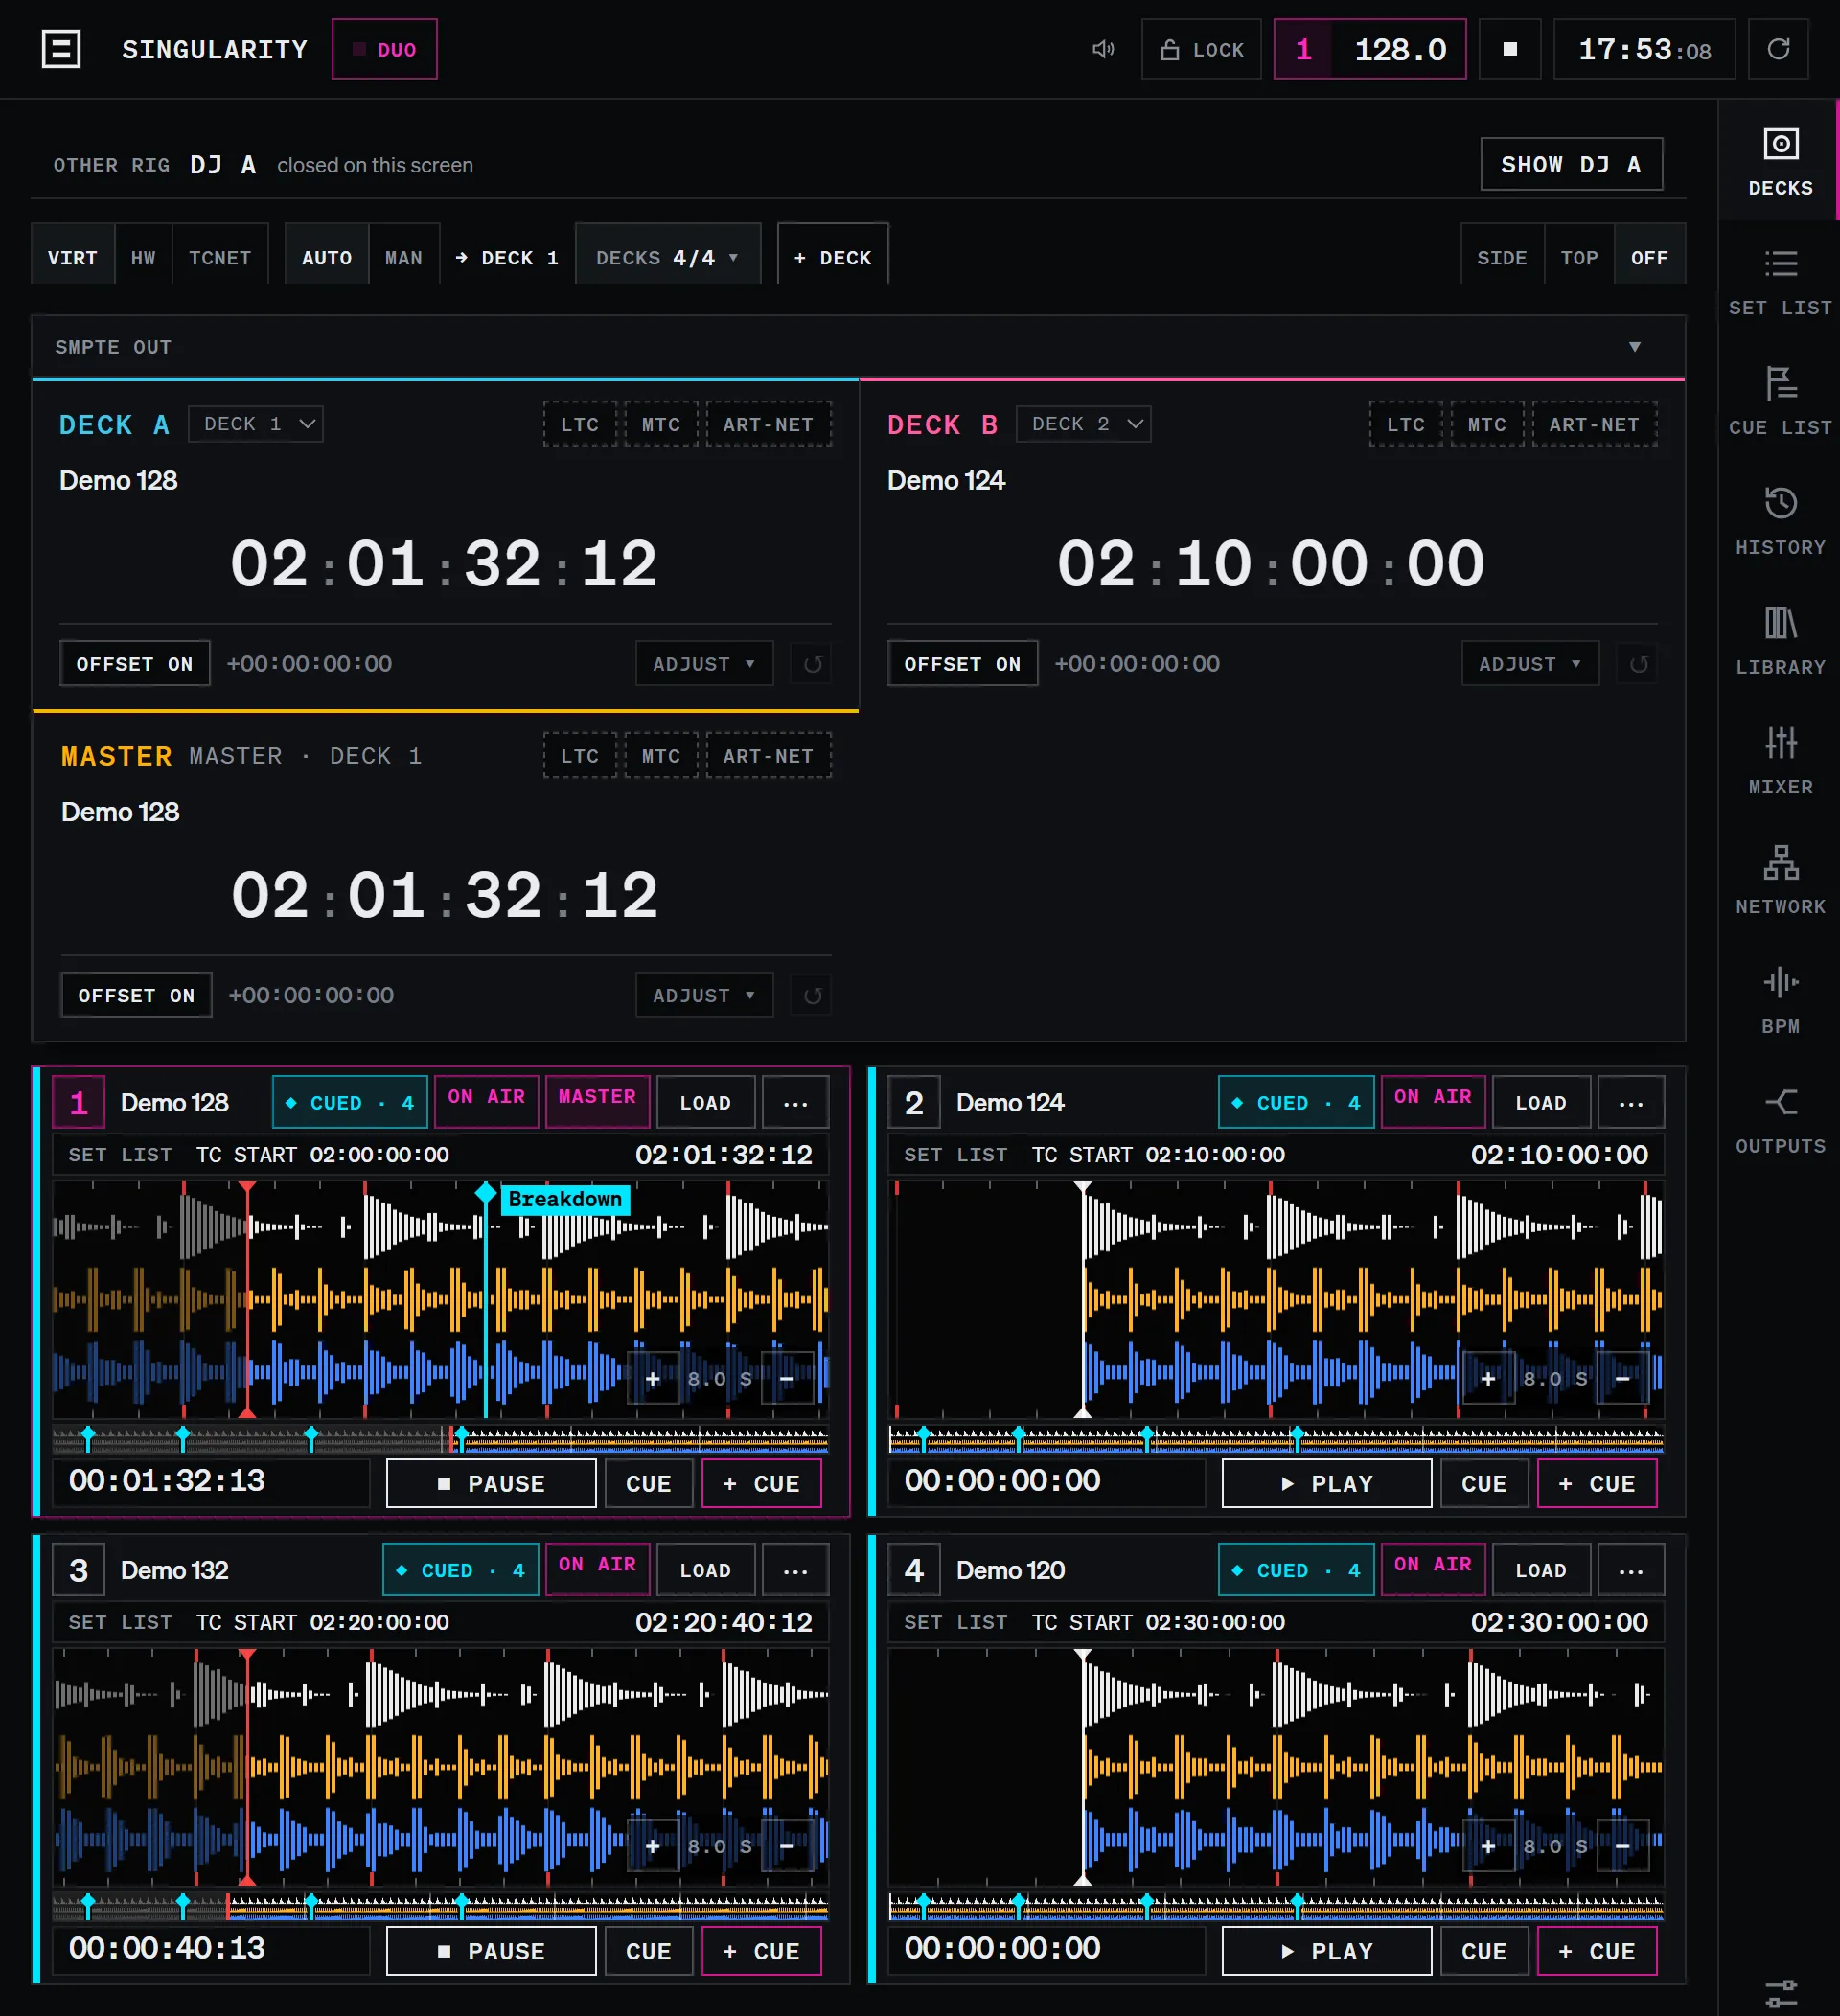The image size is (1840, 2016).
Task: Open History panel in sidebar
Action: click(x=1780, y=521)
